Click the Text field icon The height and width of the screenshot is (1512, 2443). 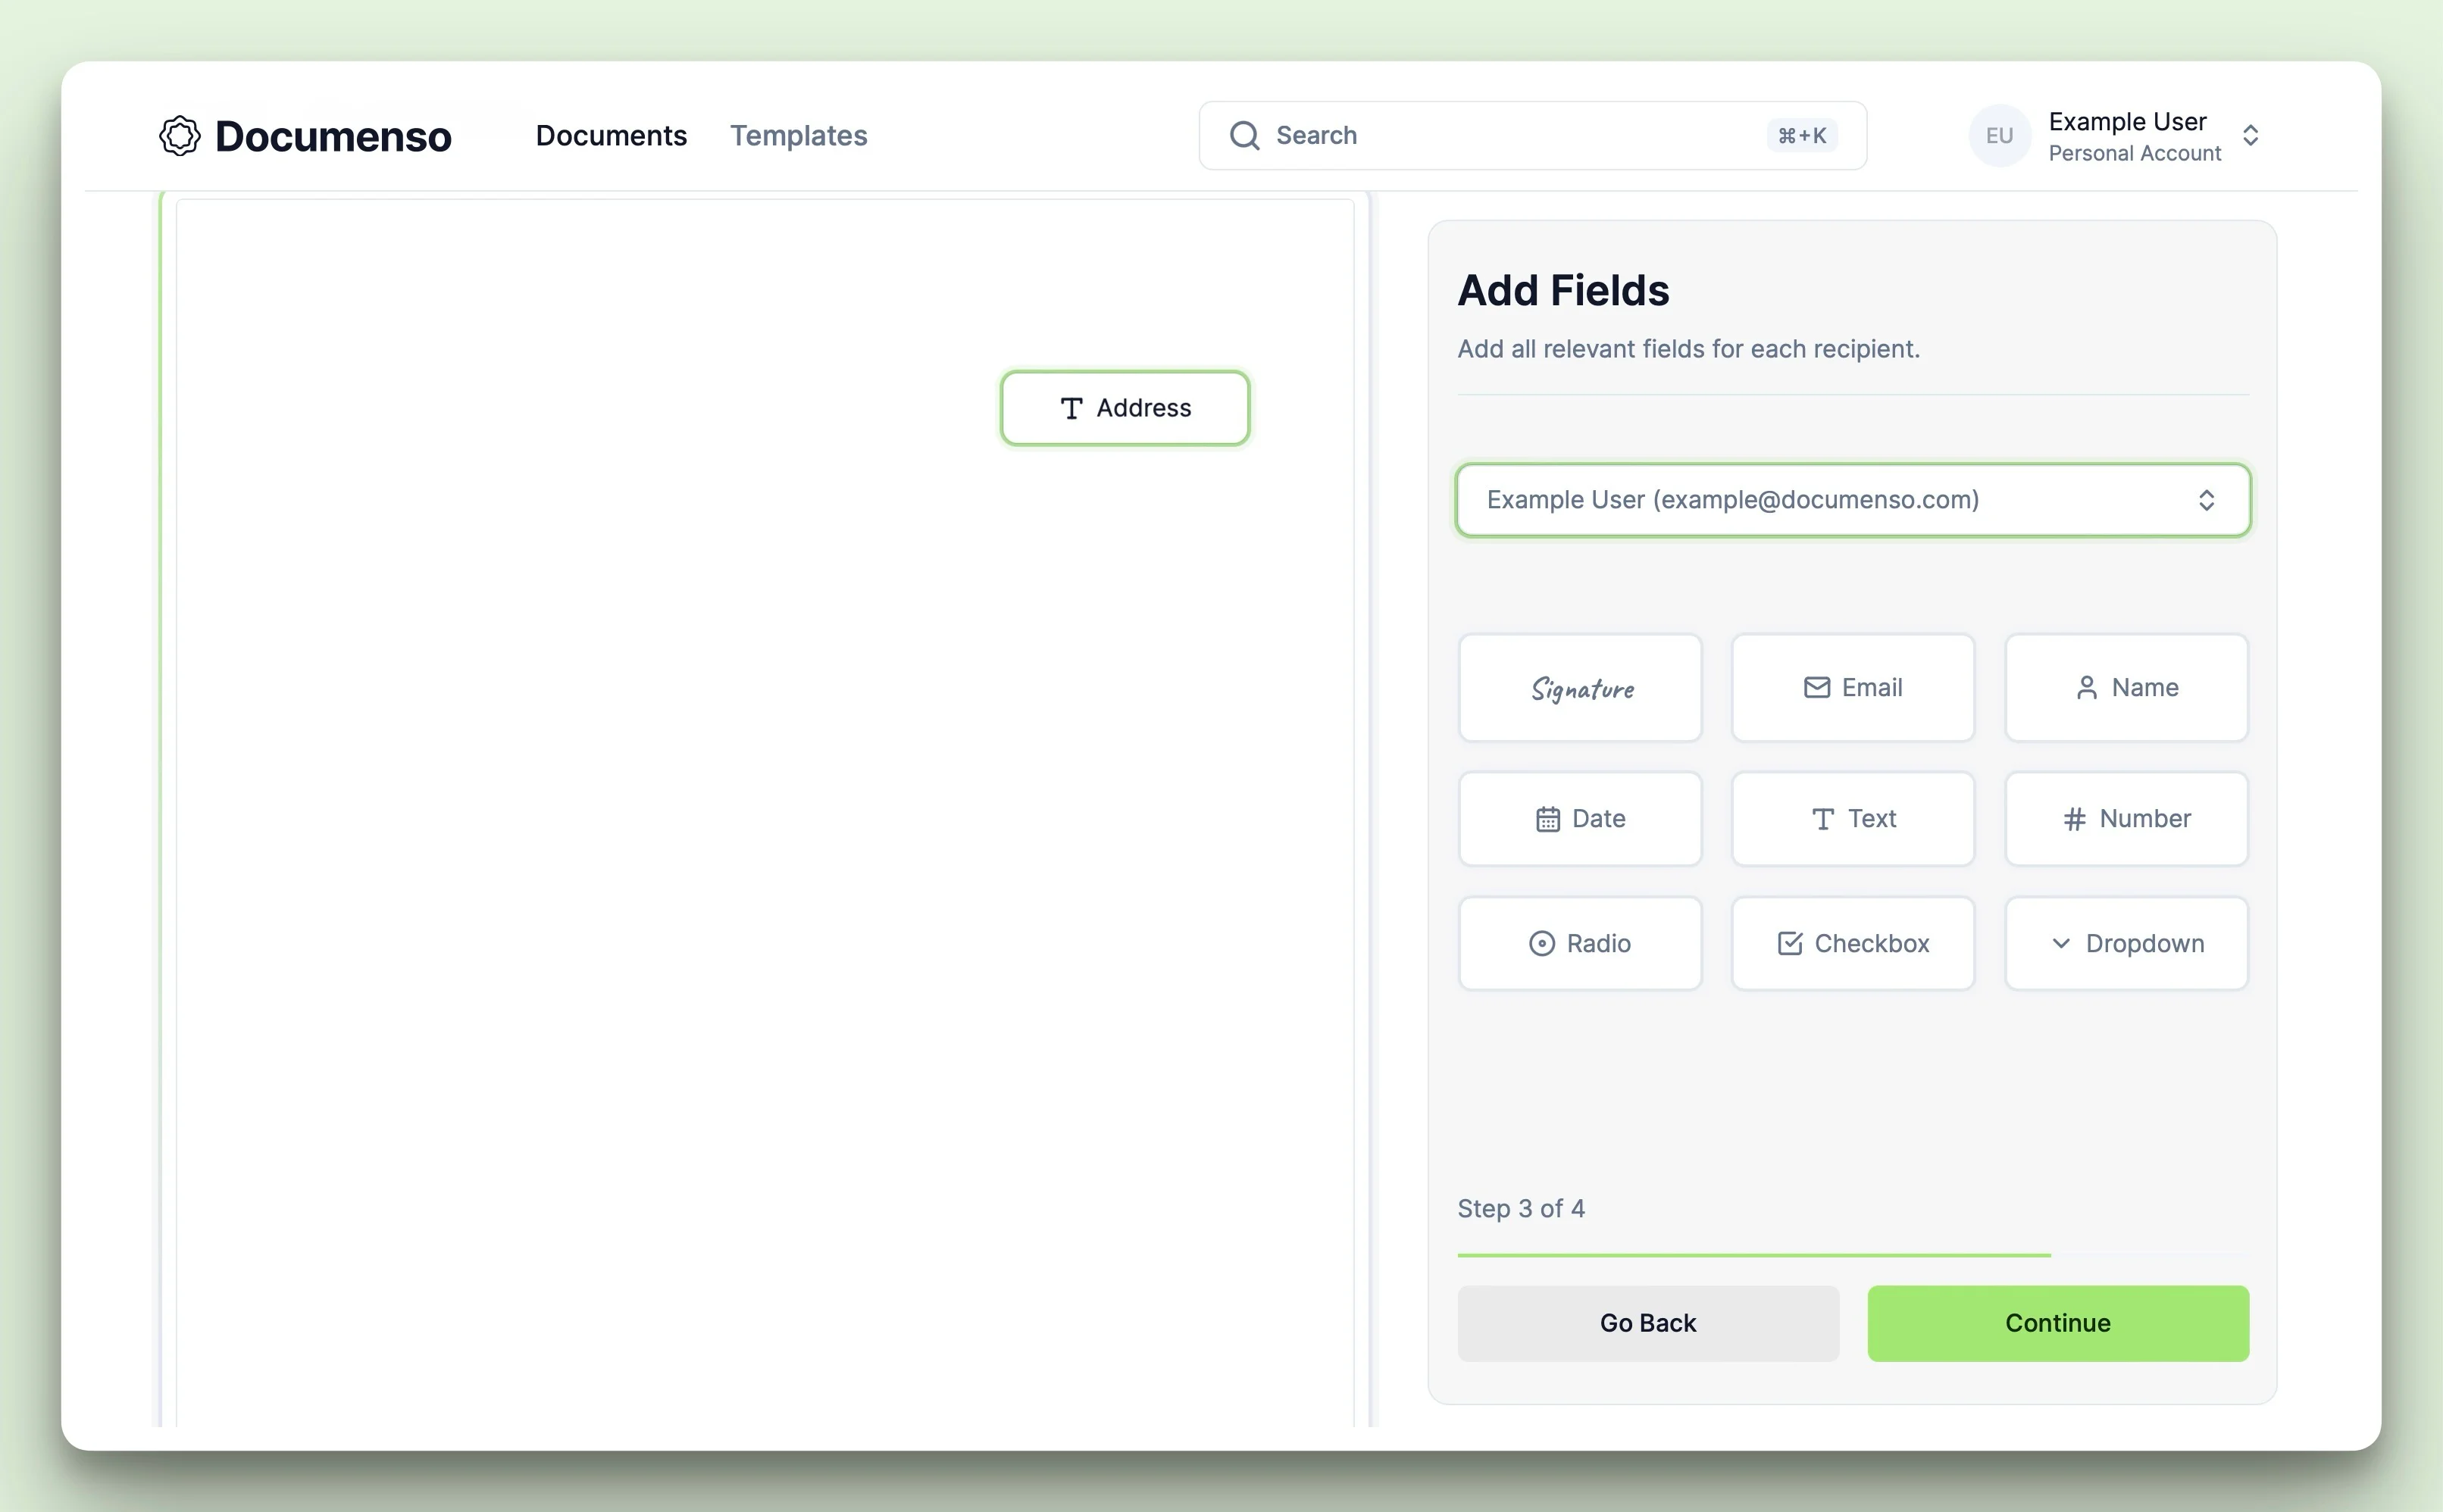point(1853,816)
